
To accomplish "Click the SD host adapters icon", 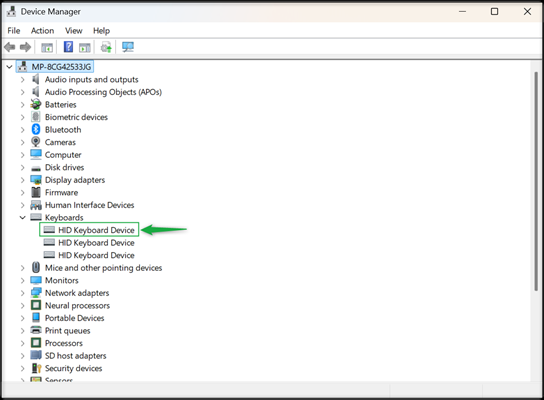I will click(x=36, y=355).
